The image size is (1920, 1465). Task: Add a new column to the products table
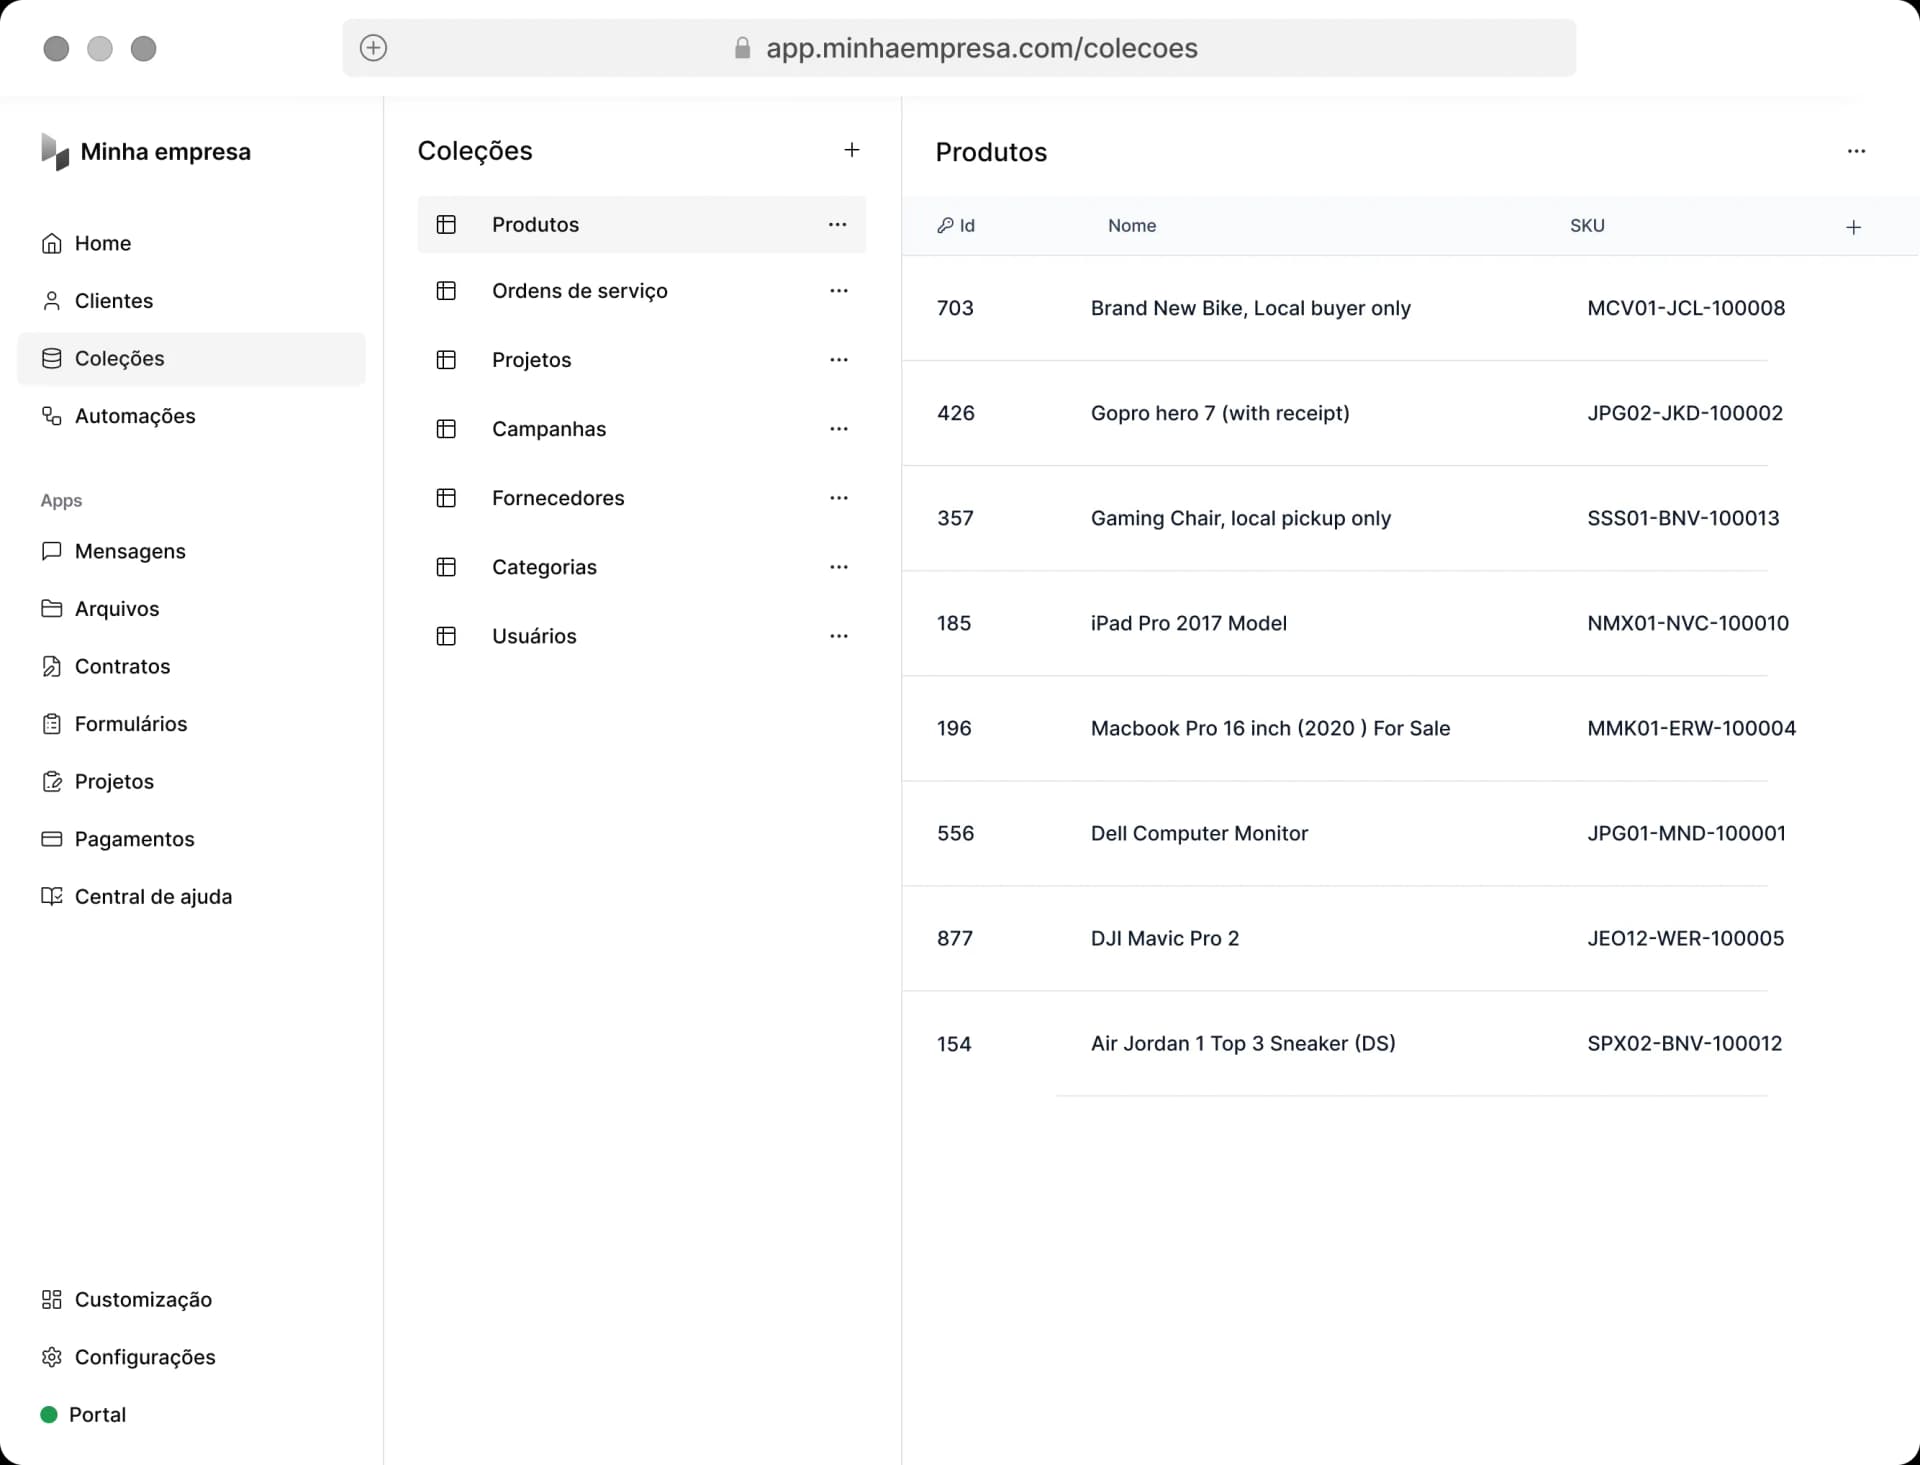[x=1854, y=226]
